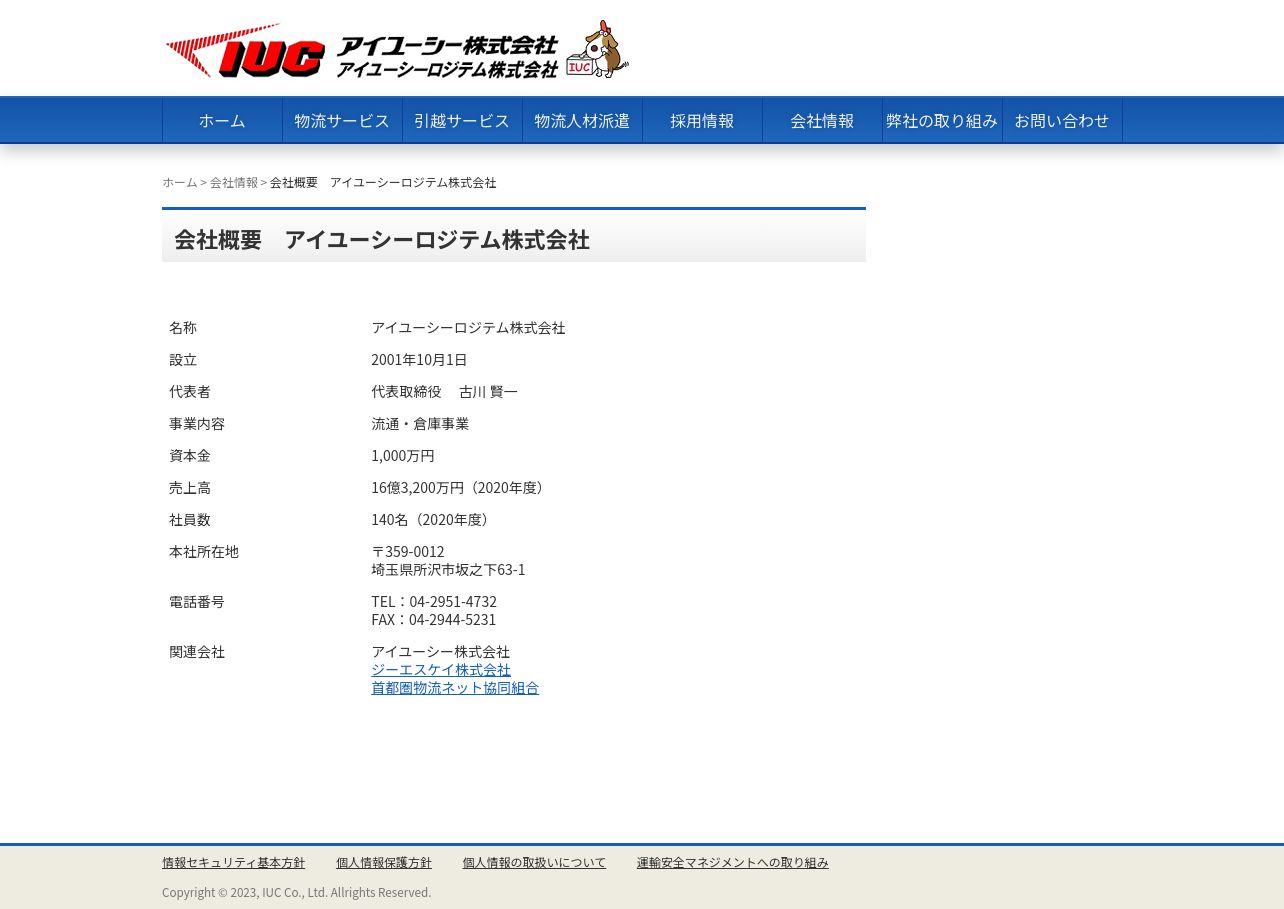1284x909 pixels.
Task: Click the 売上高 row label
Action: [190, 488]
